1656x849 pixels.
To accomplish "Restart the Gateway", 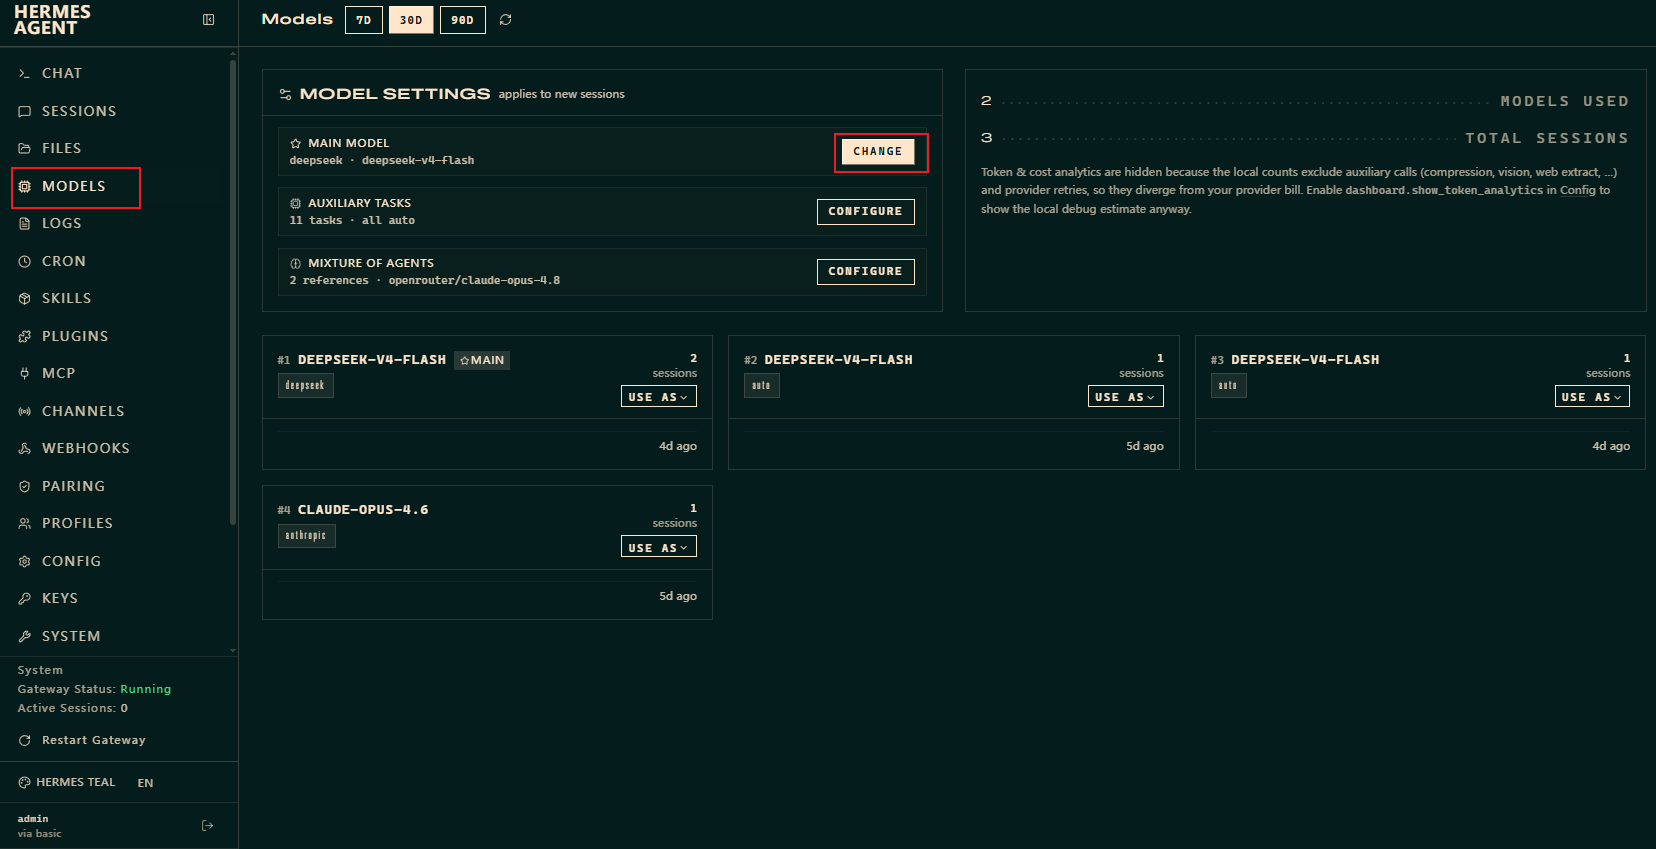I will point(83,741).
